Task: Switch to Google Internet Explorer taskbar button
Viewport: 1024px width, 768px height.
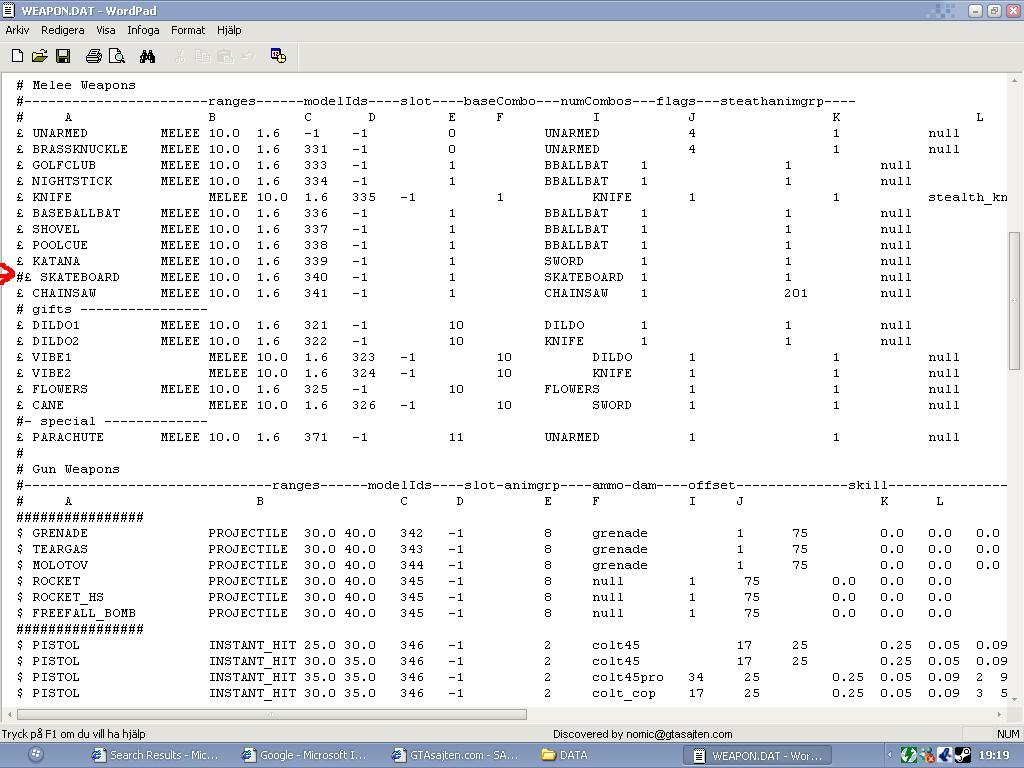Action: pos(306,755)
